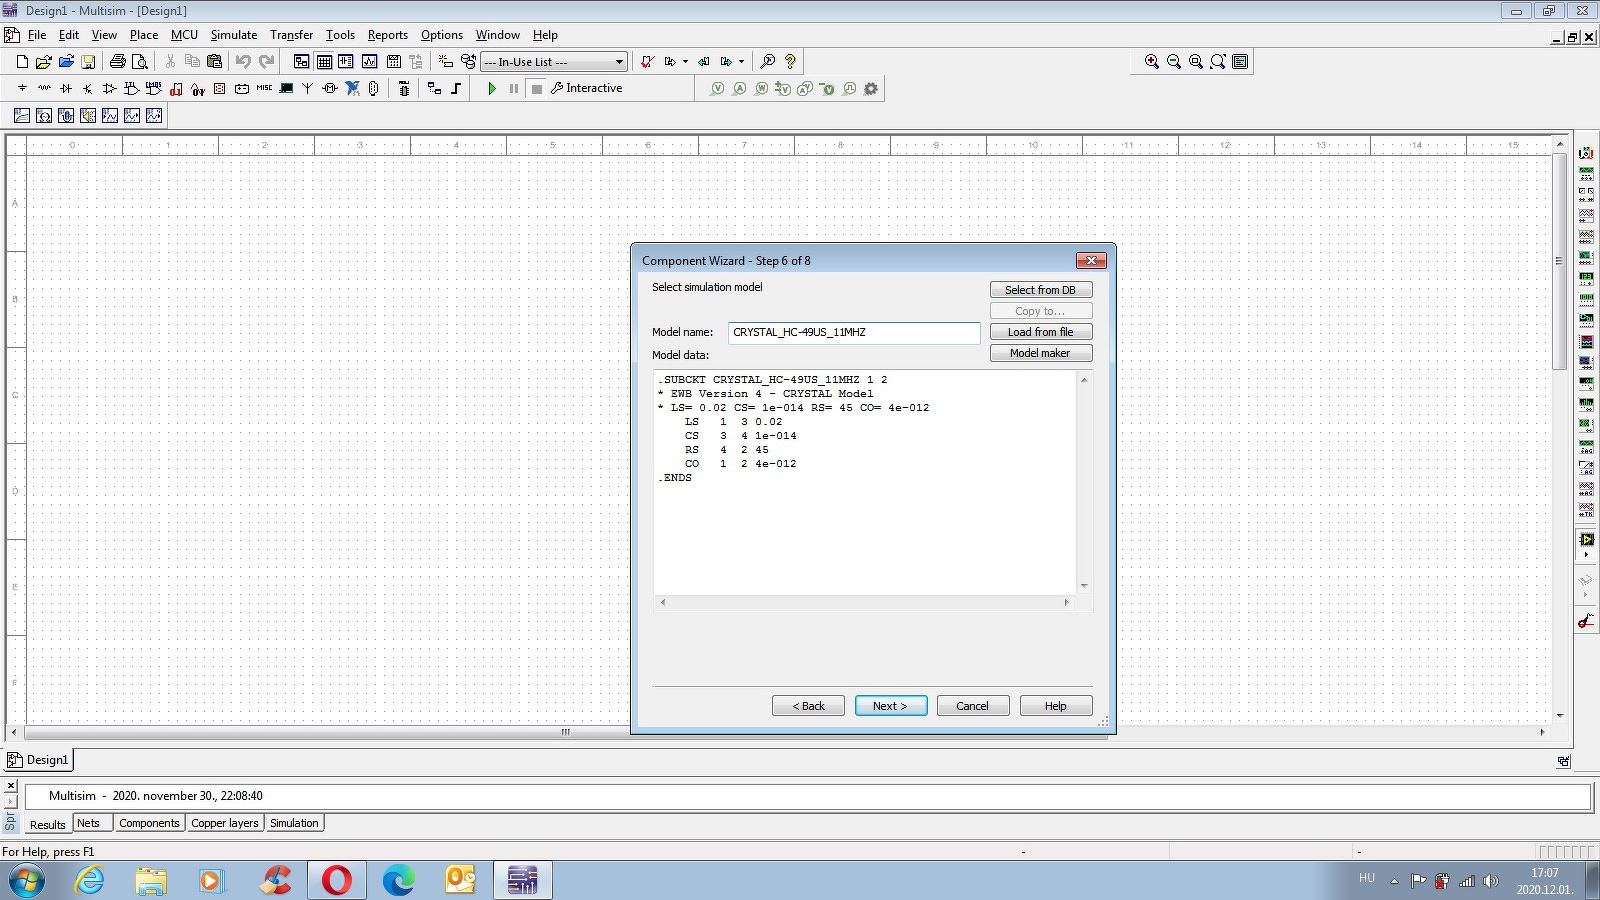Toggle full screen view icon
Viewport: 1600px width, 900px height.
(1240, 62)
